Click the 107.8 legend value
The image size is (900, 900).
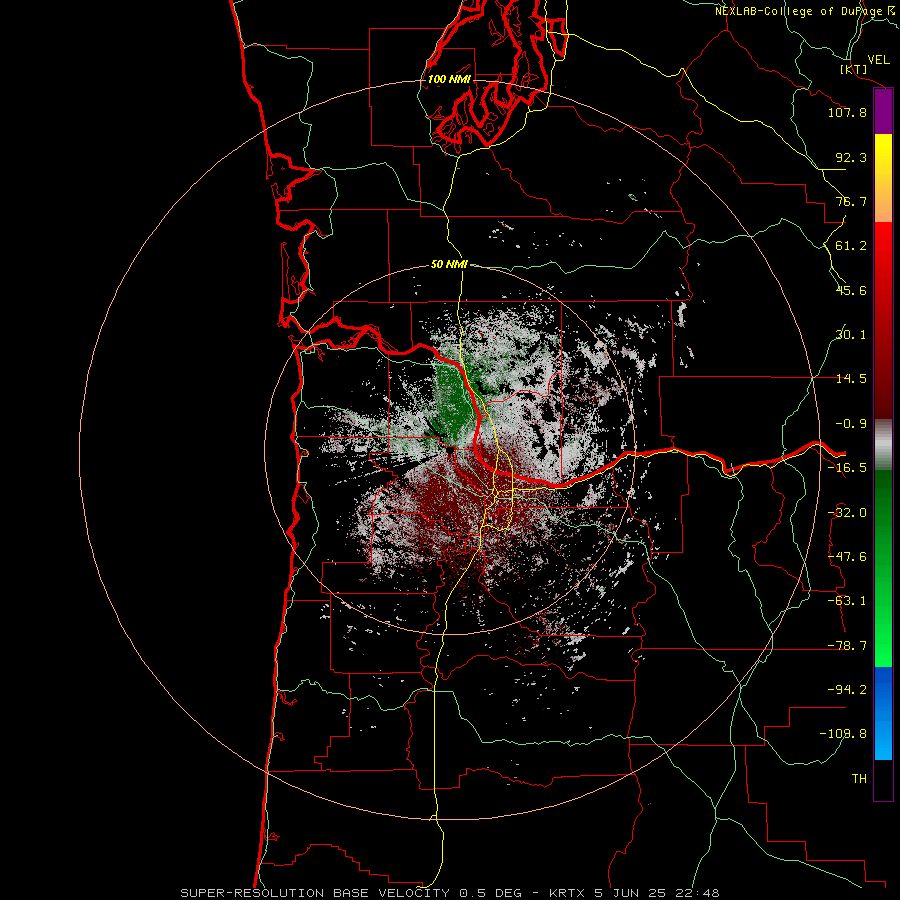(x=847, y=112)
